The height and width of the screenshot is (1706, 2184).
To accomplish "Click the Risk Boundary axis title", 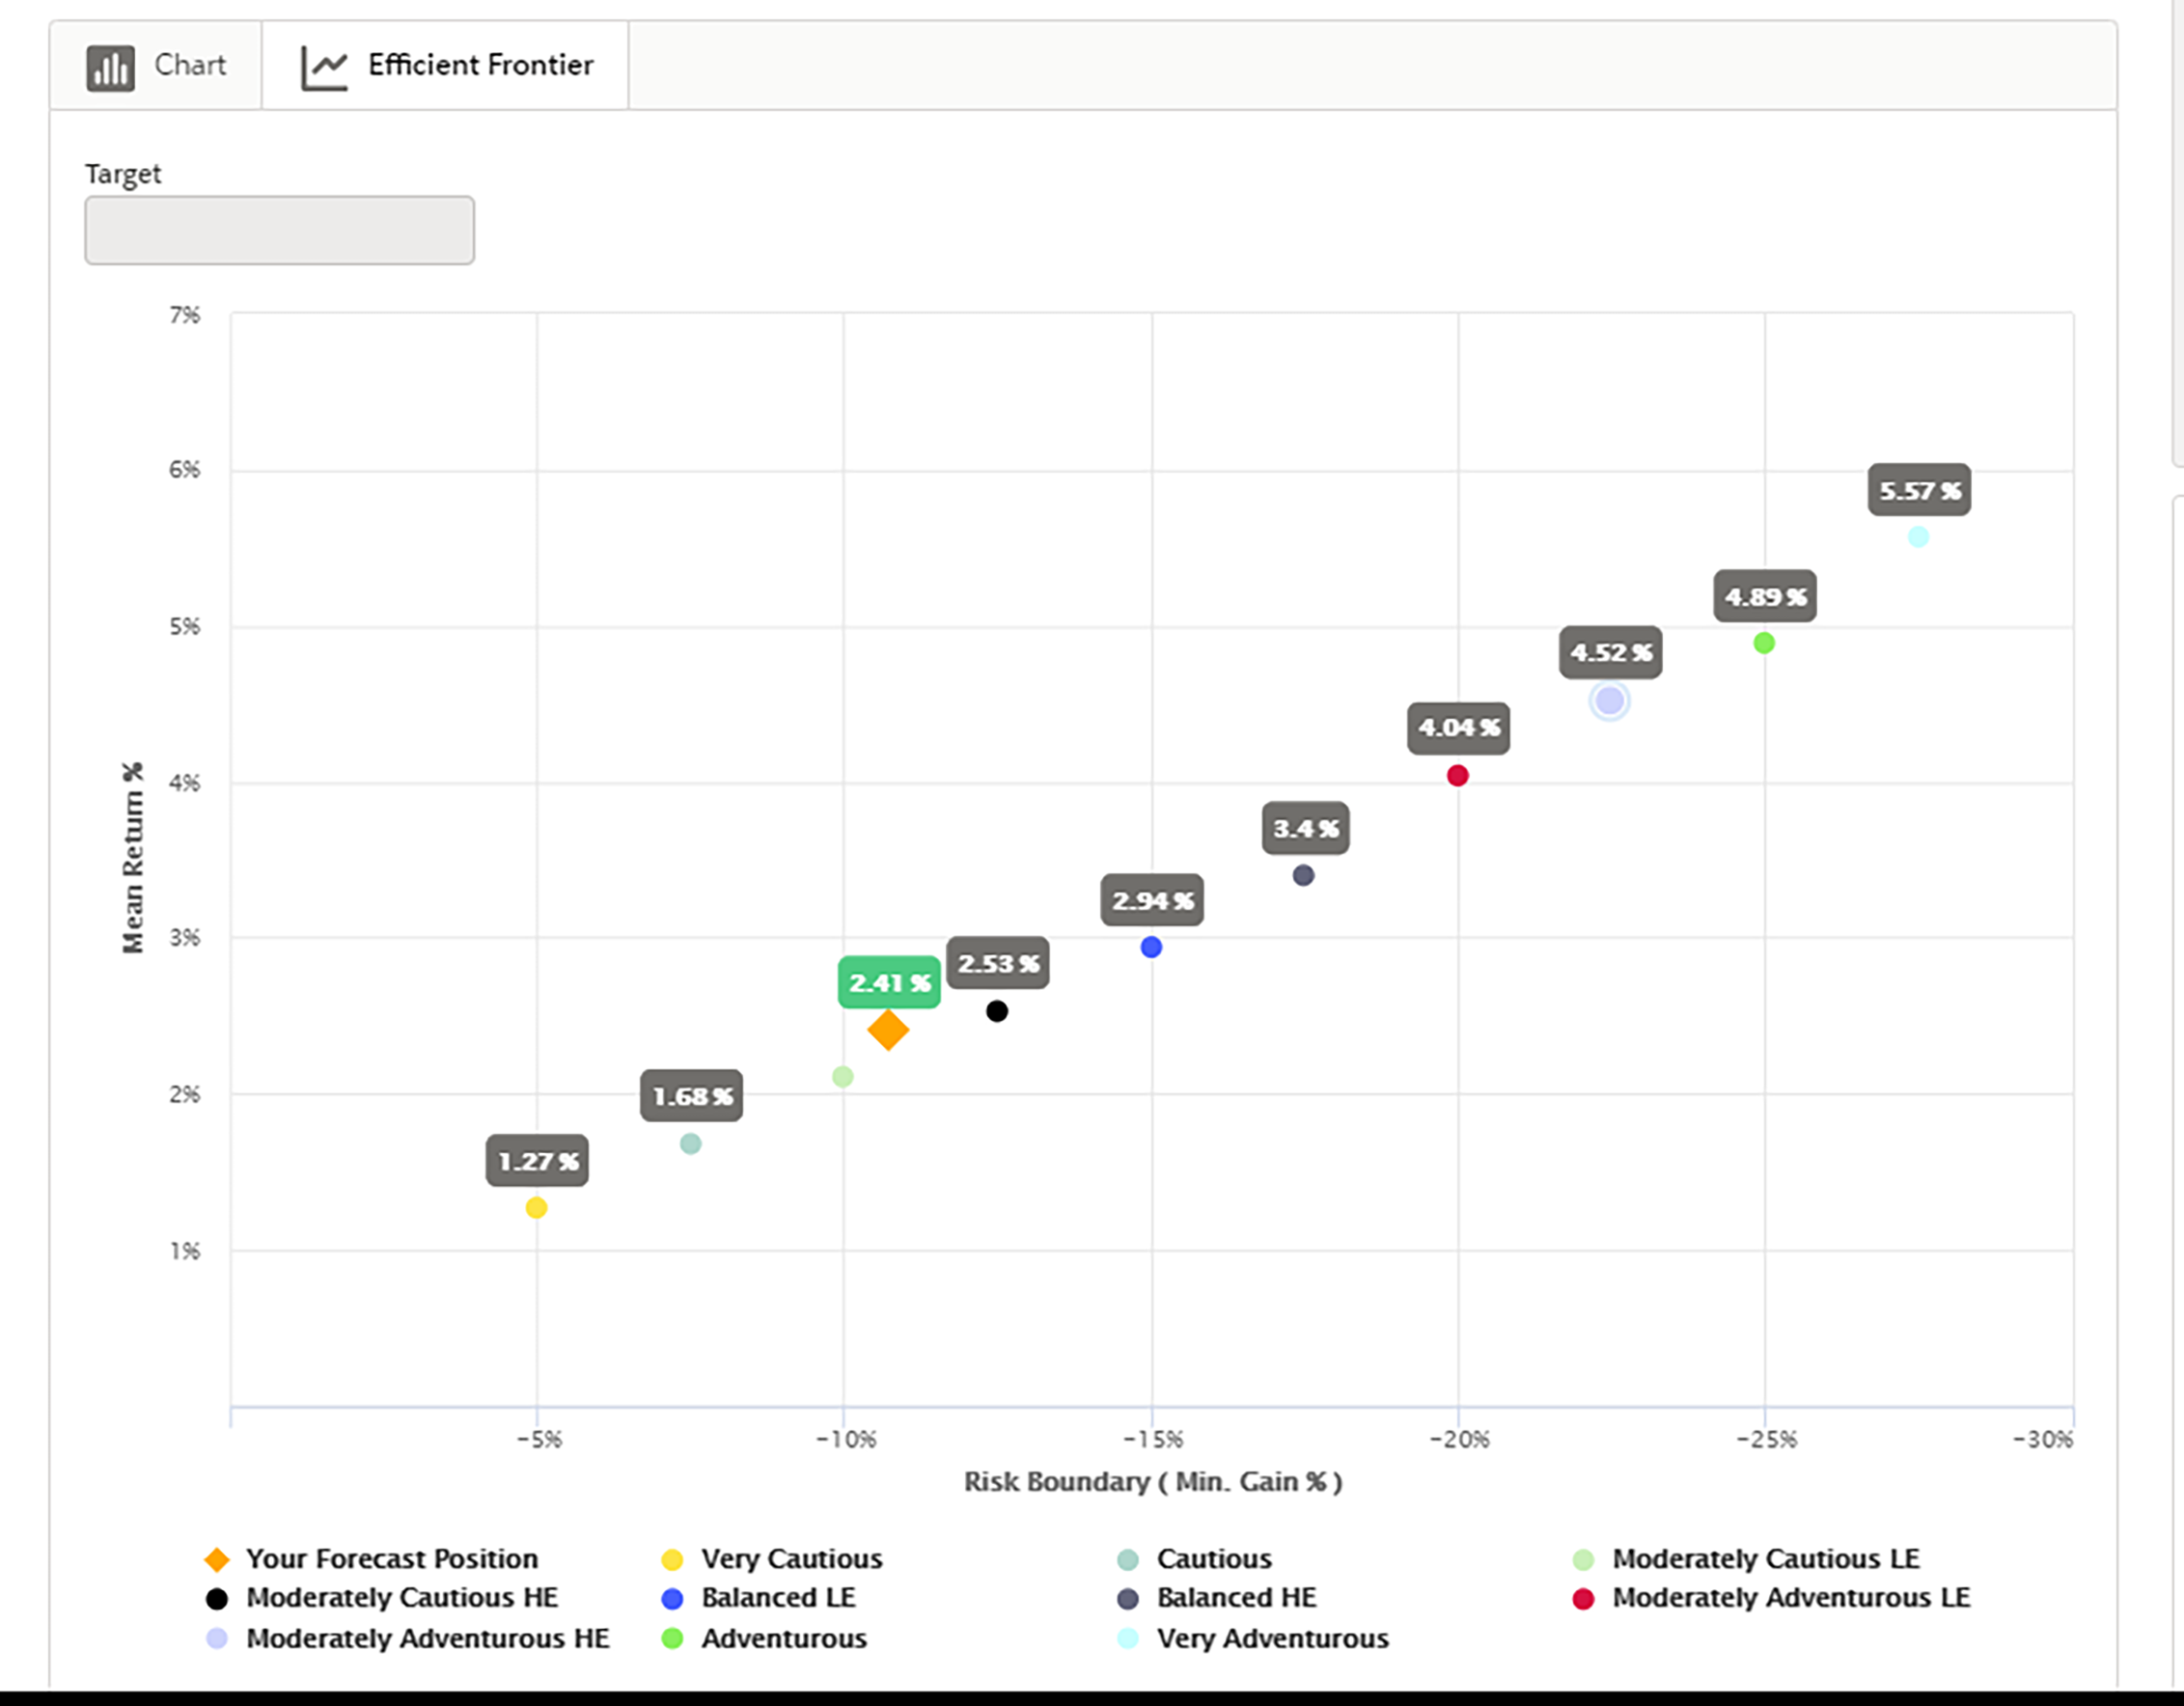I will (1153, 1482).
